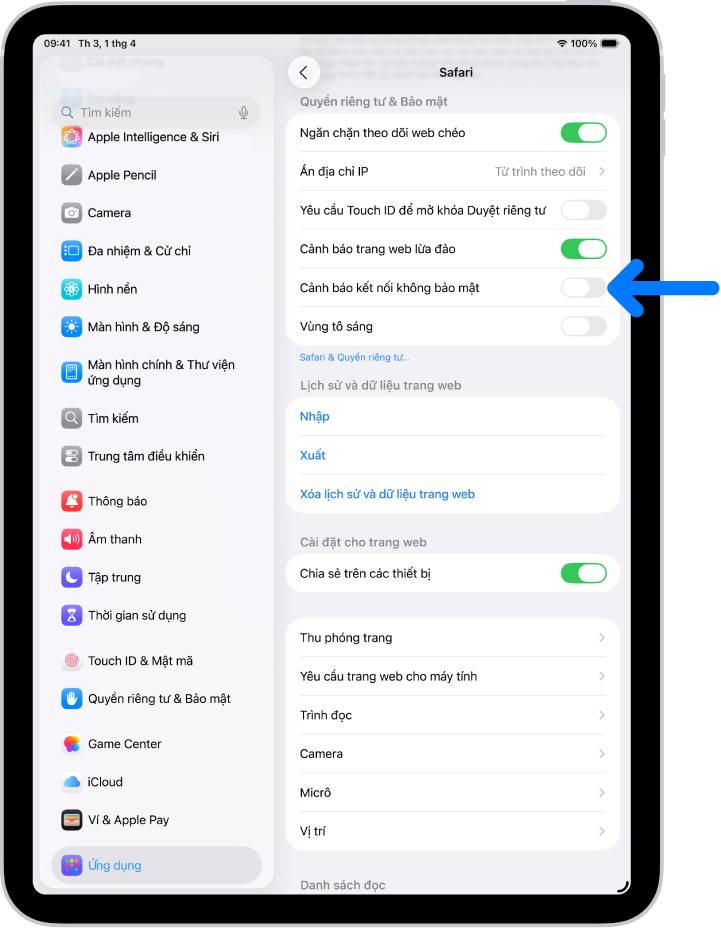Open the Safari & Quyền riêng tư link
Screen dimensions: 721x931
click(355, 357)
